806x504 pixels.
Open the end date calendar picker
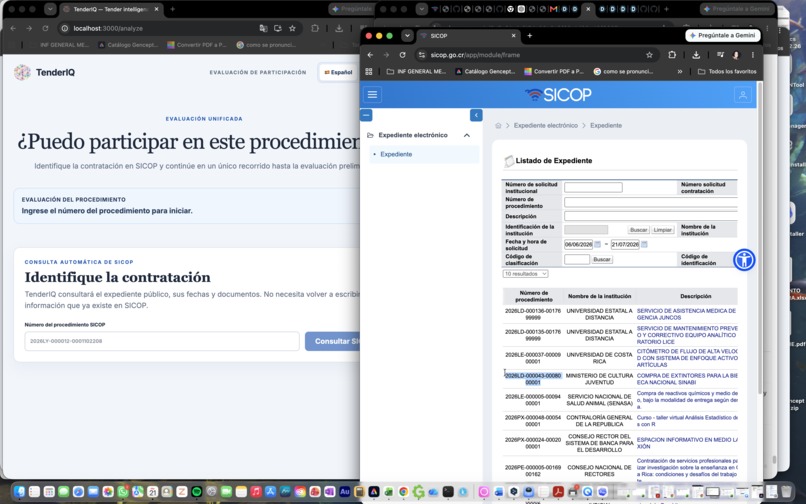[644, 244]
